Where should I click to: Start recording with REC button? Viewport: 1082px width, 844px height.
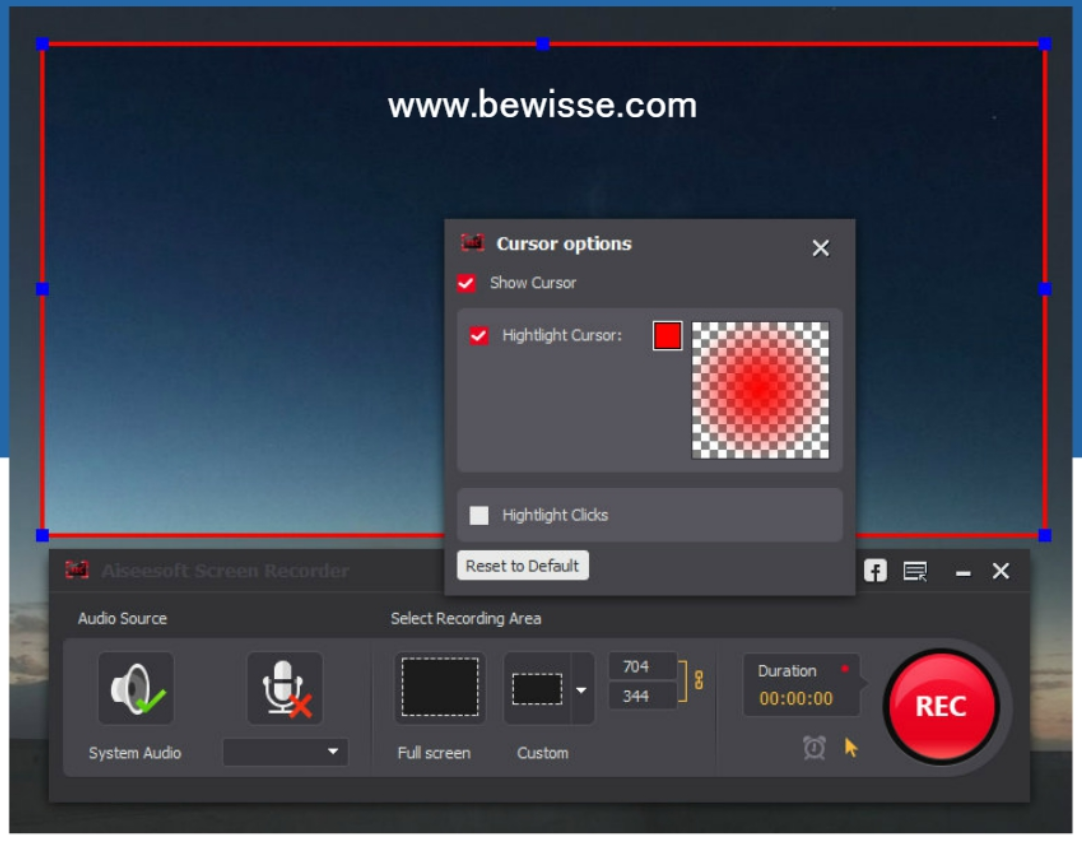(942, 707)
